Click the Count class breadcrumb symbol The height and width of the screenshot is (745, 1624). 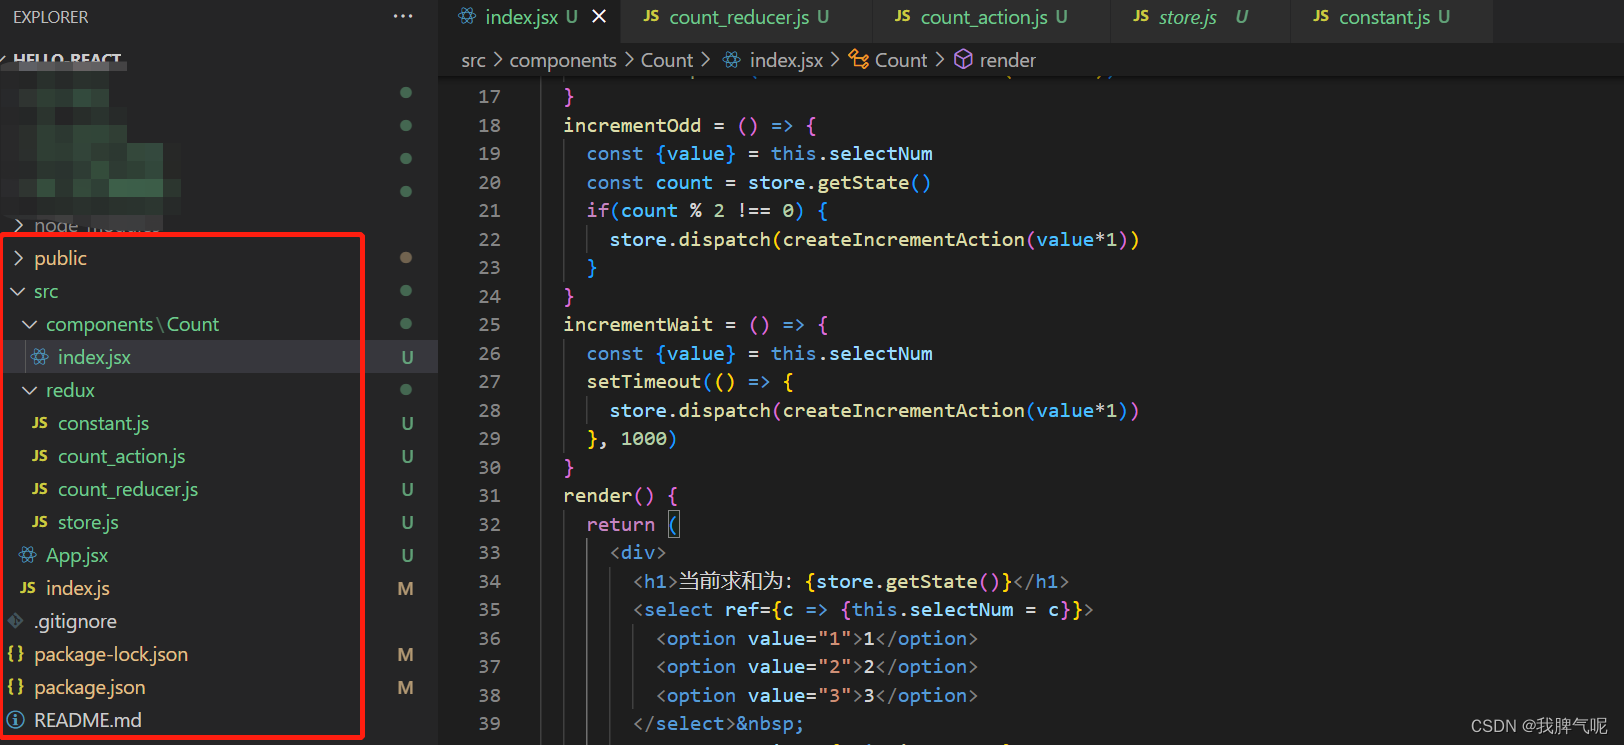(x=901, y=60)
